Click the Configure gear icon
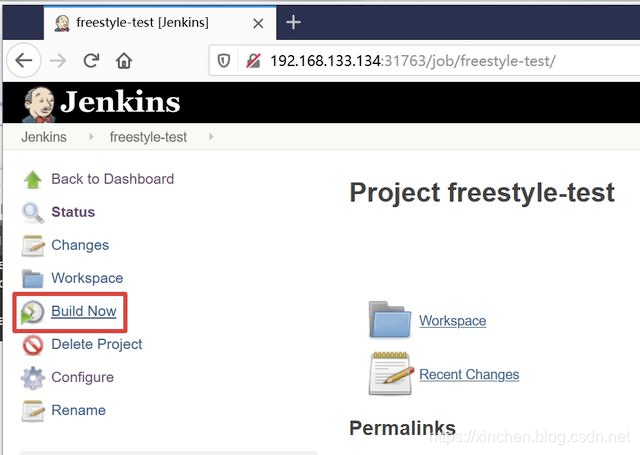Viewport: 640px width, 455px height. (x=33, y=378)
